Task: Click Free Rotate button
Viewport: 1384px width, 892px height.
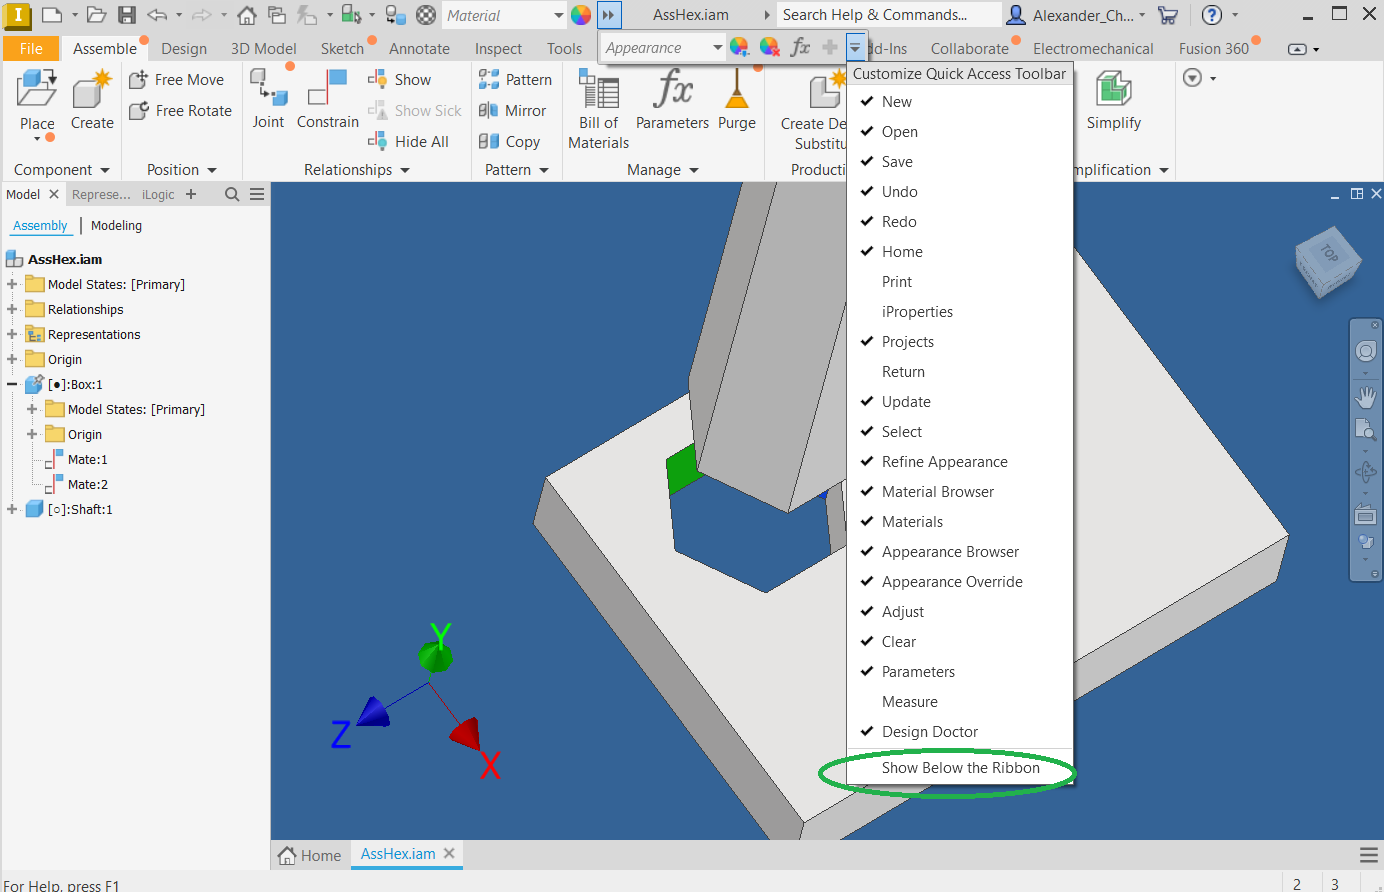Action: 182,111
